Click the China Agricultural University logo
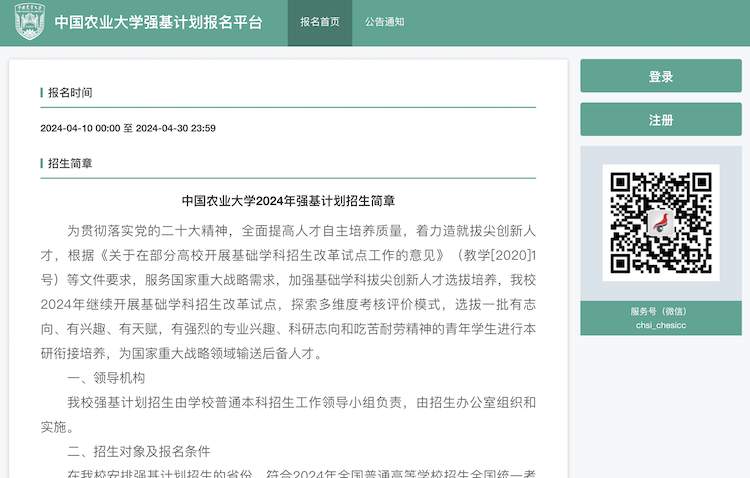Viewport: 750px width, 478px height. pos(27,21)
